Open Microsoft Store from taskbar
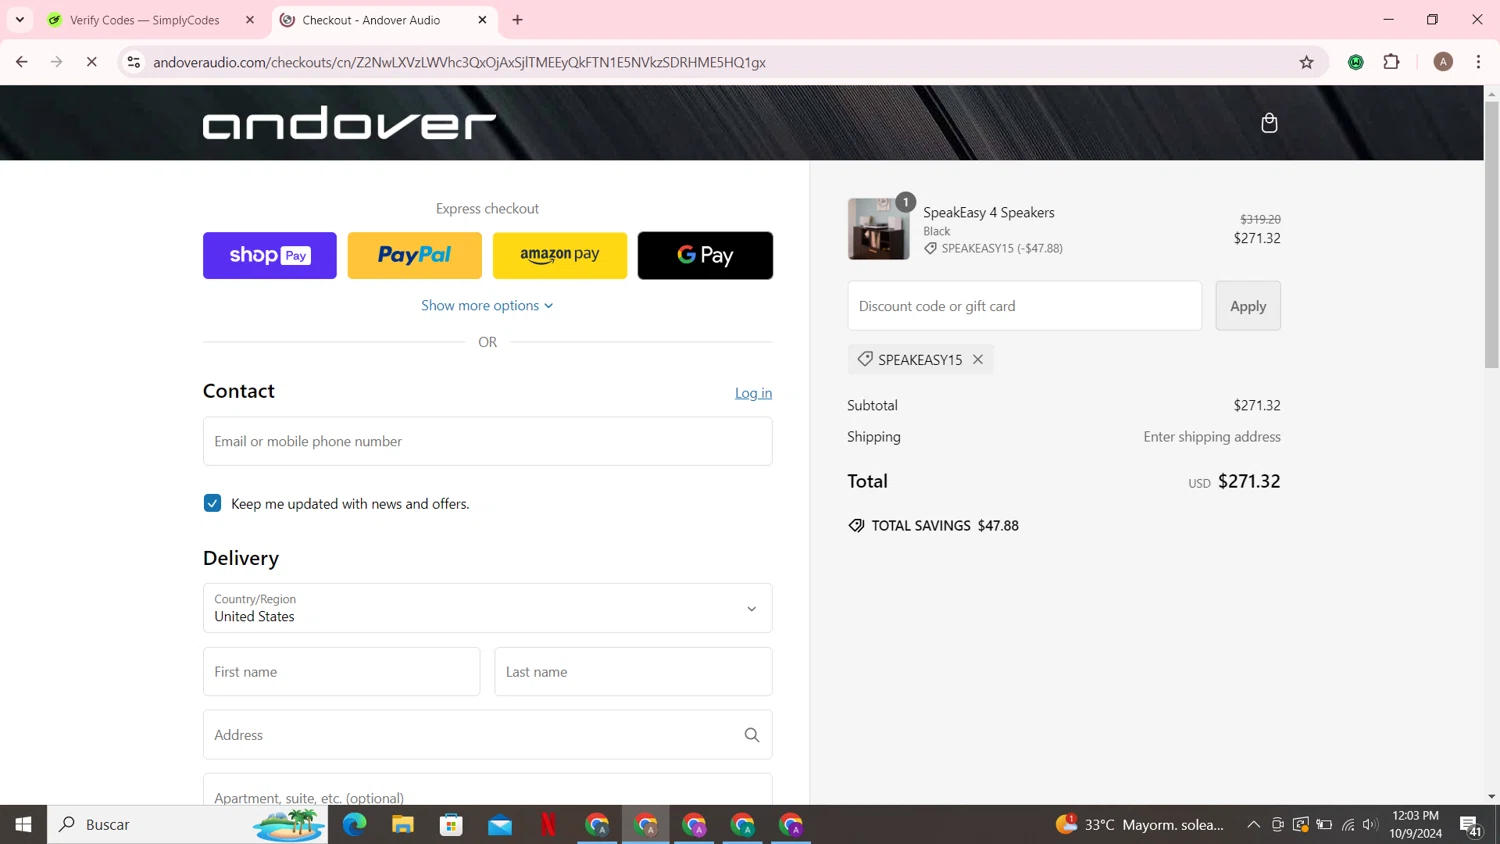Viewport: 1500px width, 844px height. [x=452, y=825]
